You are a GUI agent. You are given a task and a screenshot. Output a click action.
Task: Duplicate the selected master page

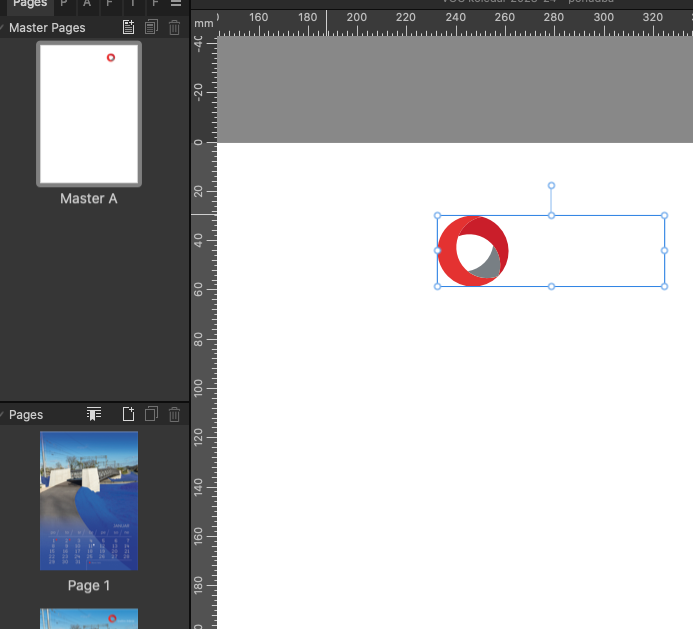(x=152, y=27)
